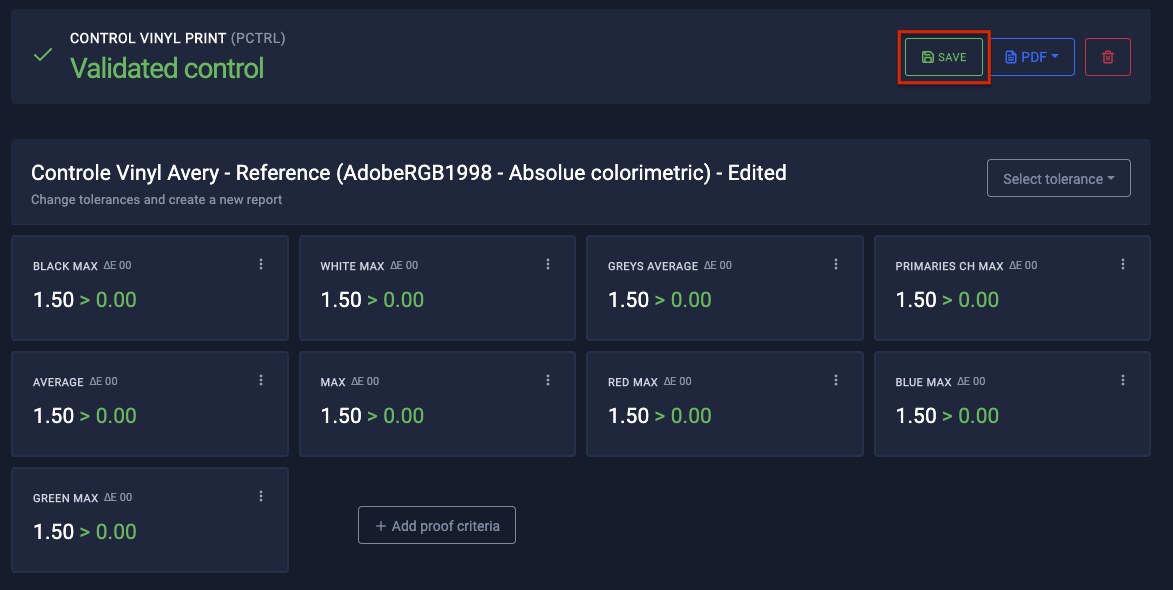Screen dimensions: 1173x590
Task: Open BLUE MAX card options menu
Action: pyautogui.click(x=1123, y=380)
